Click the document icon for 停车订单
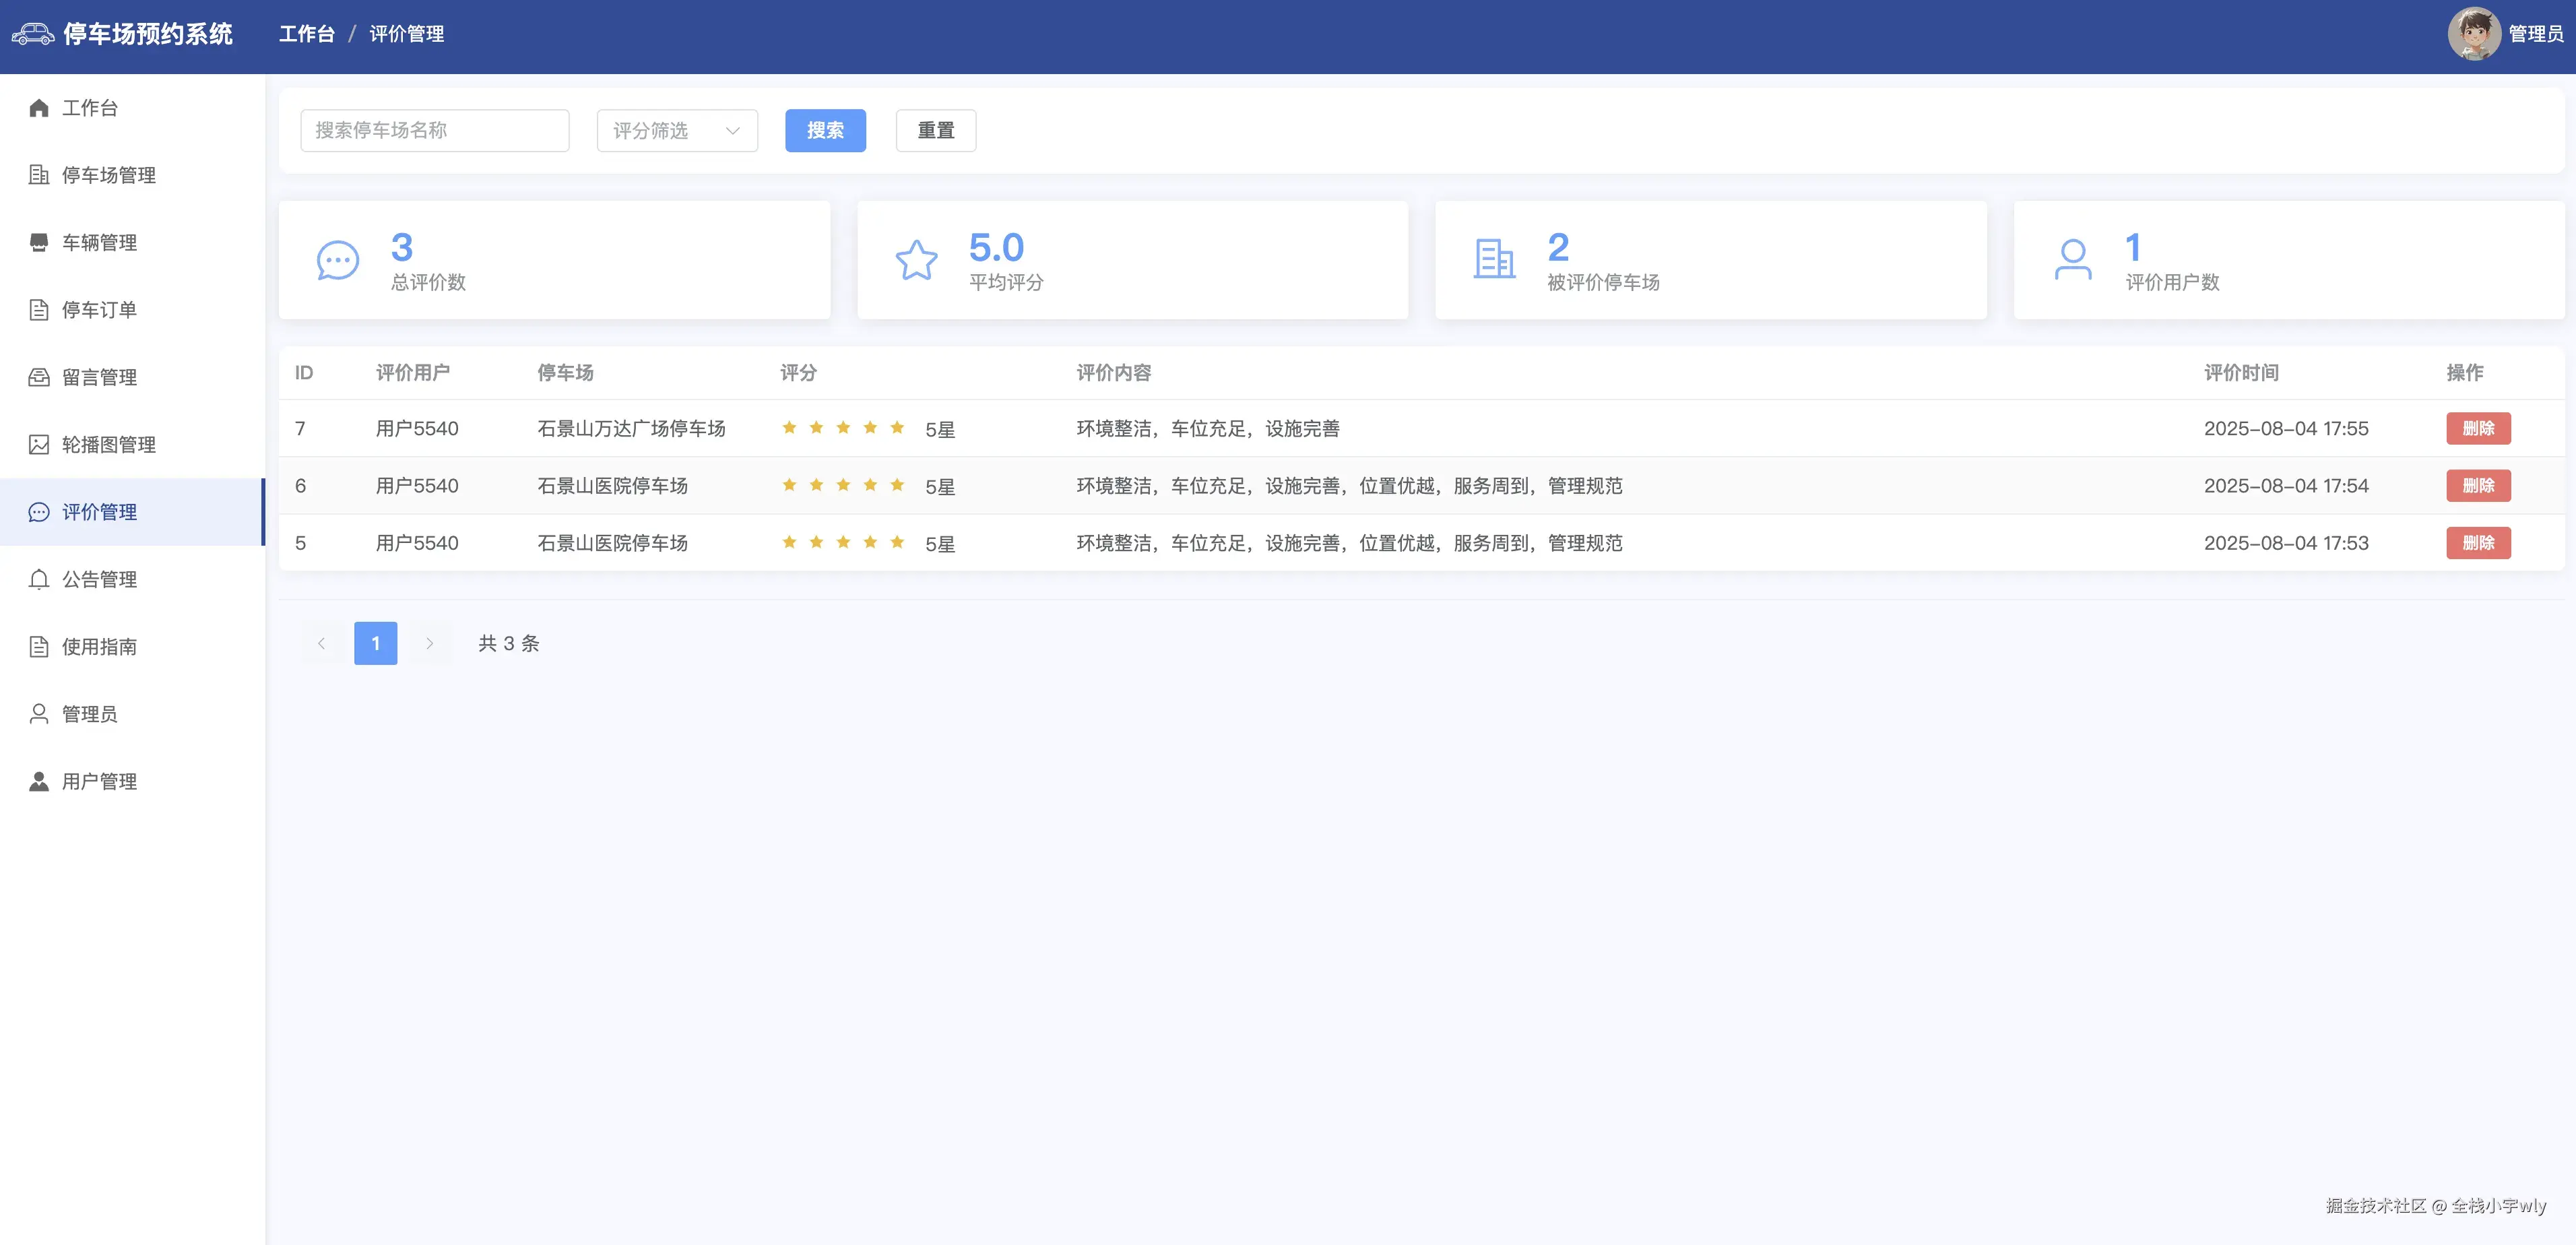The image size is (2576, 1245). coord(39,310)
